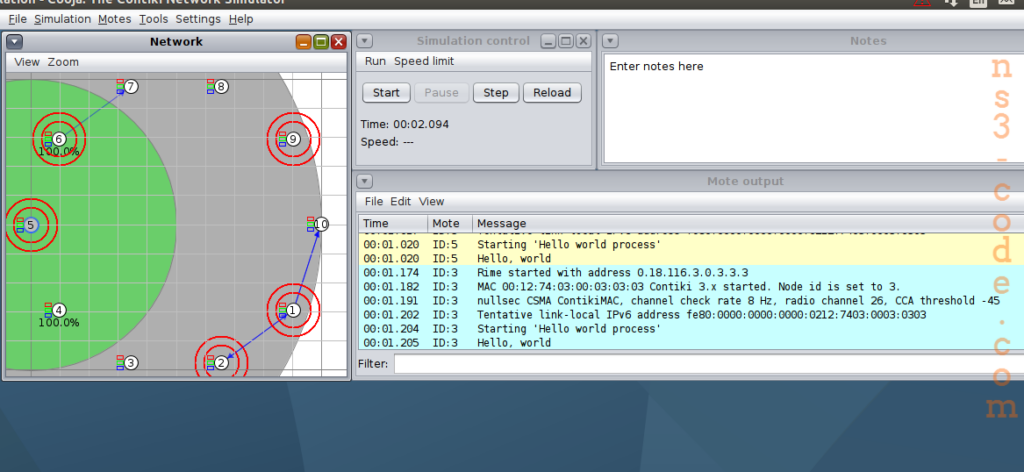Select mote 4 in the Network view
1024x472 pixels.
pos(59,310)
